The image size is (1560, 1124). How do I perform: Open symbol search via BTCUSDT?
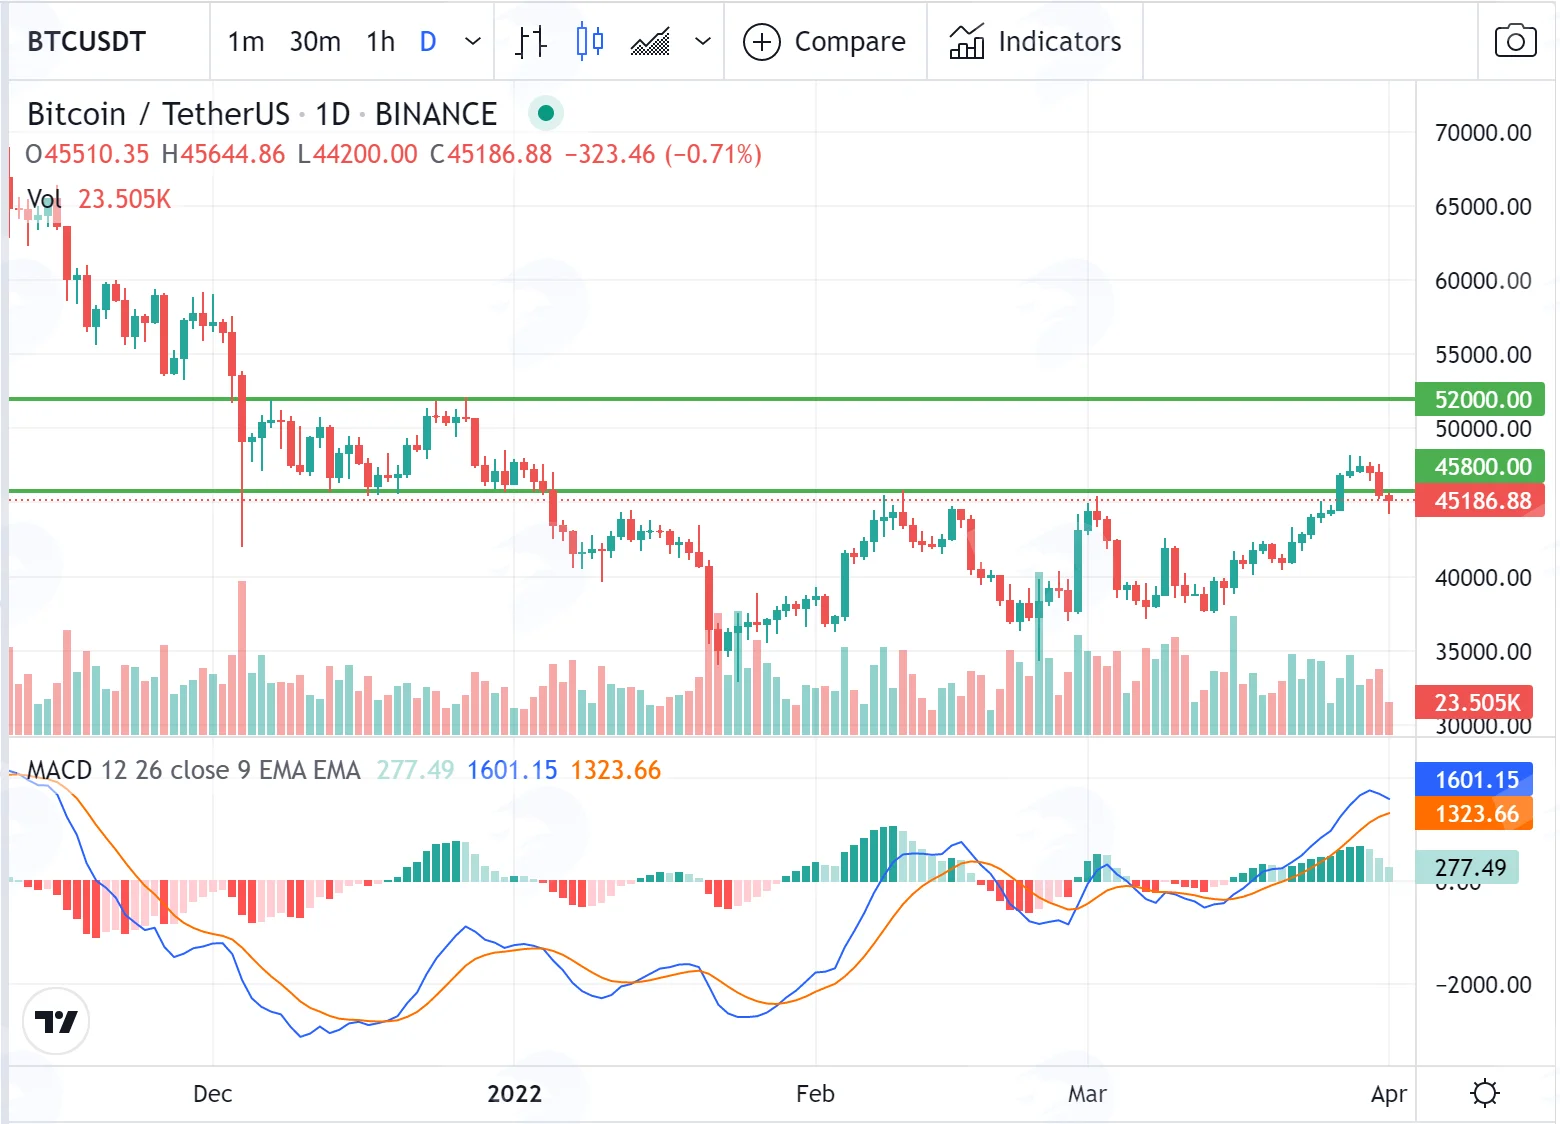tap(87, 41)
